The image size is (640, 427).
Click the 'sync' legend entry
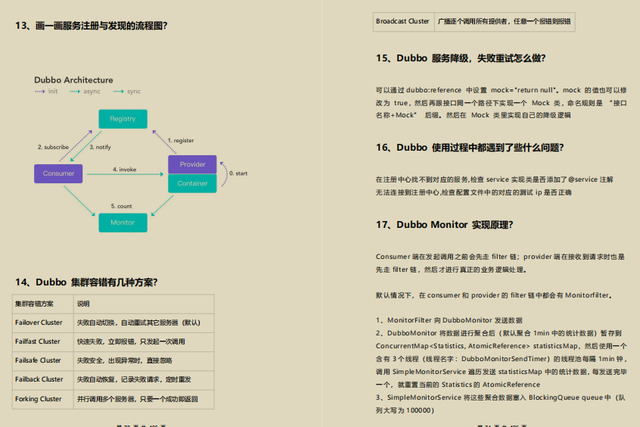pyautogui.click(x=127, y=91)
